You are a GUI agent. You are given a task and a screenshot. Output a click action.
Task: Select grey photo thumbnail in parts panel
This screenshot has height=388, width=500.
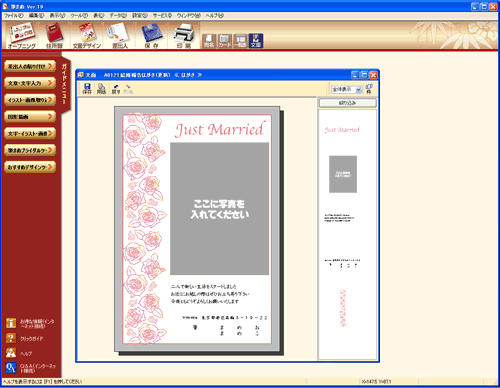coord(343,174)
